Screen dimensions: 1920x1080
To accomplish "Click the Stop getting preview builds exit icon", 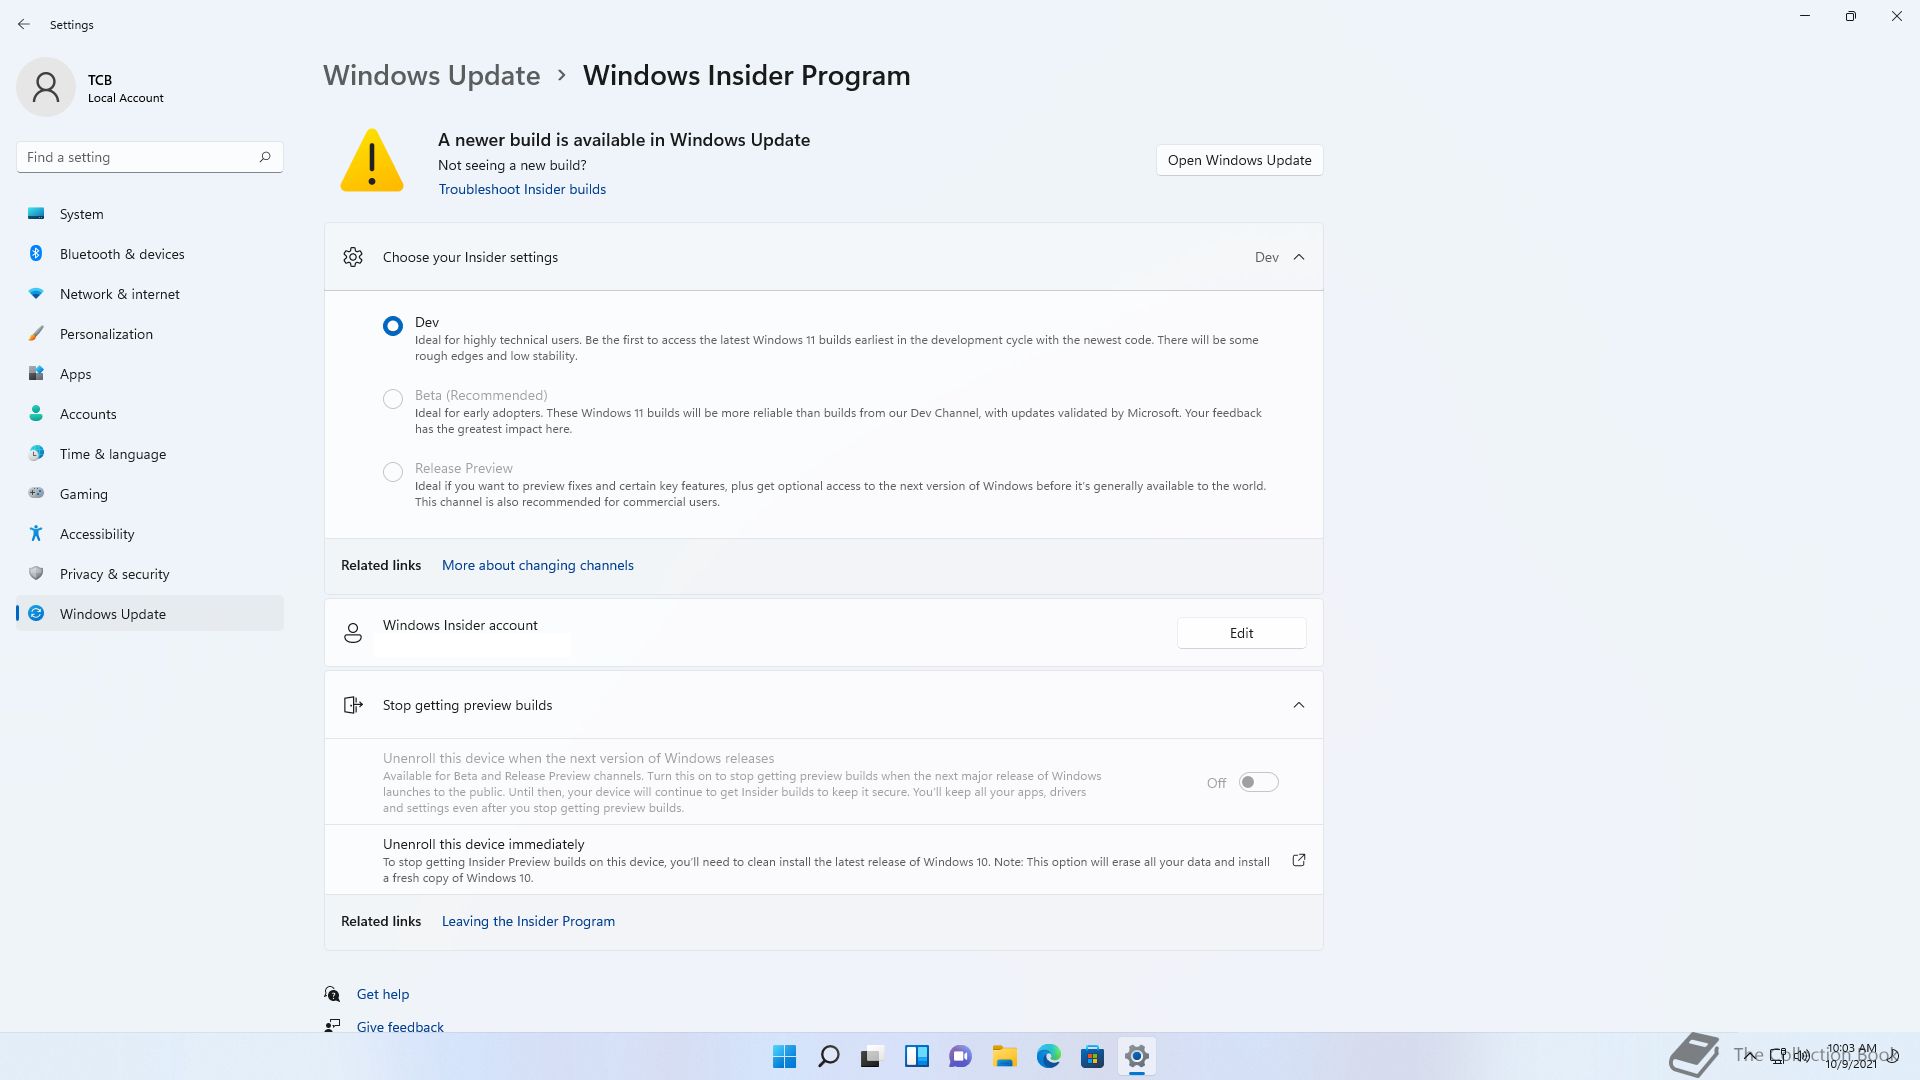I will click(353, 705).
